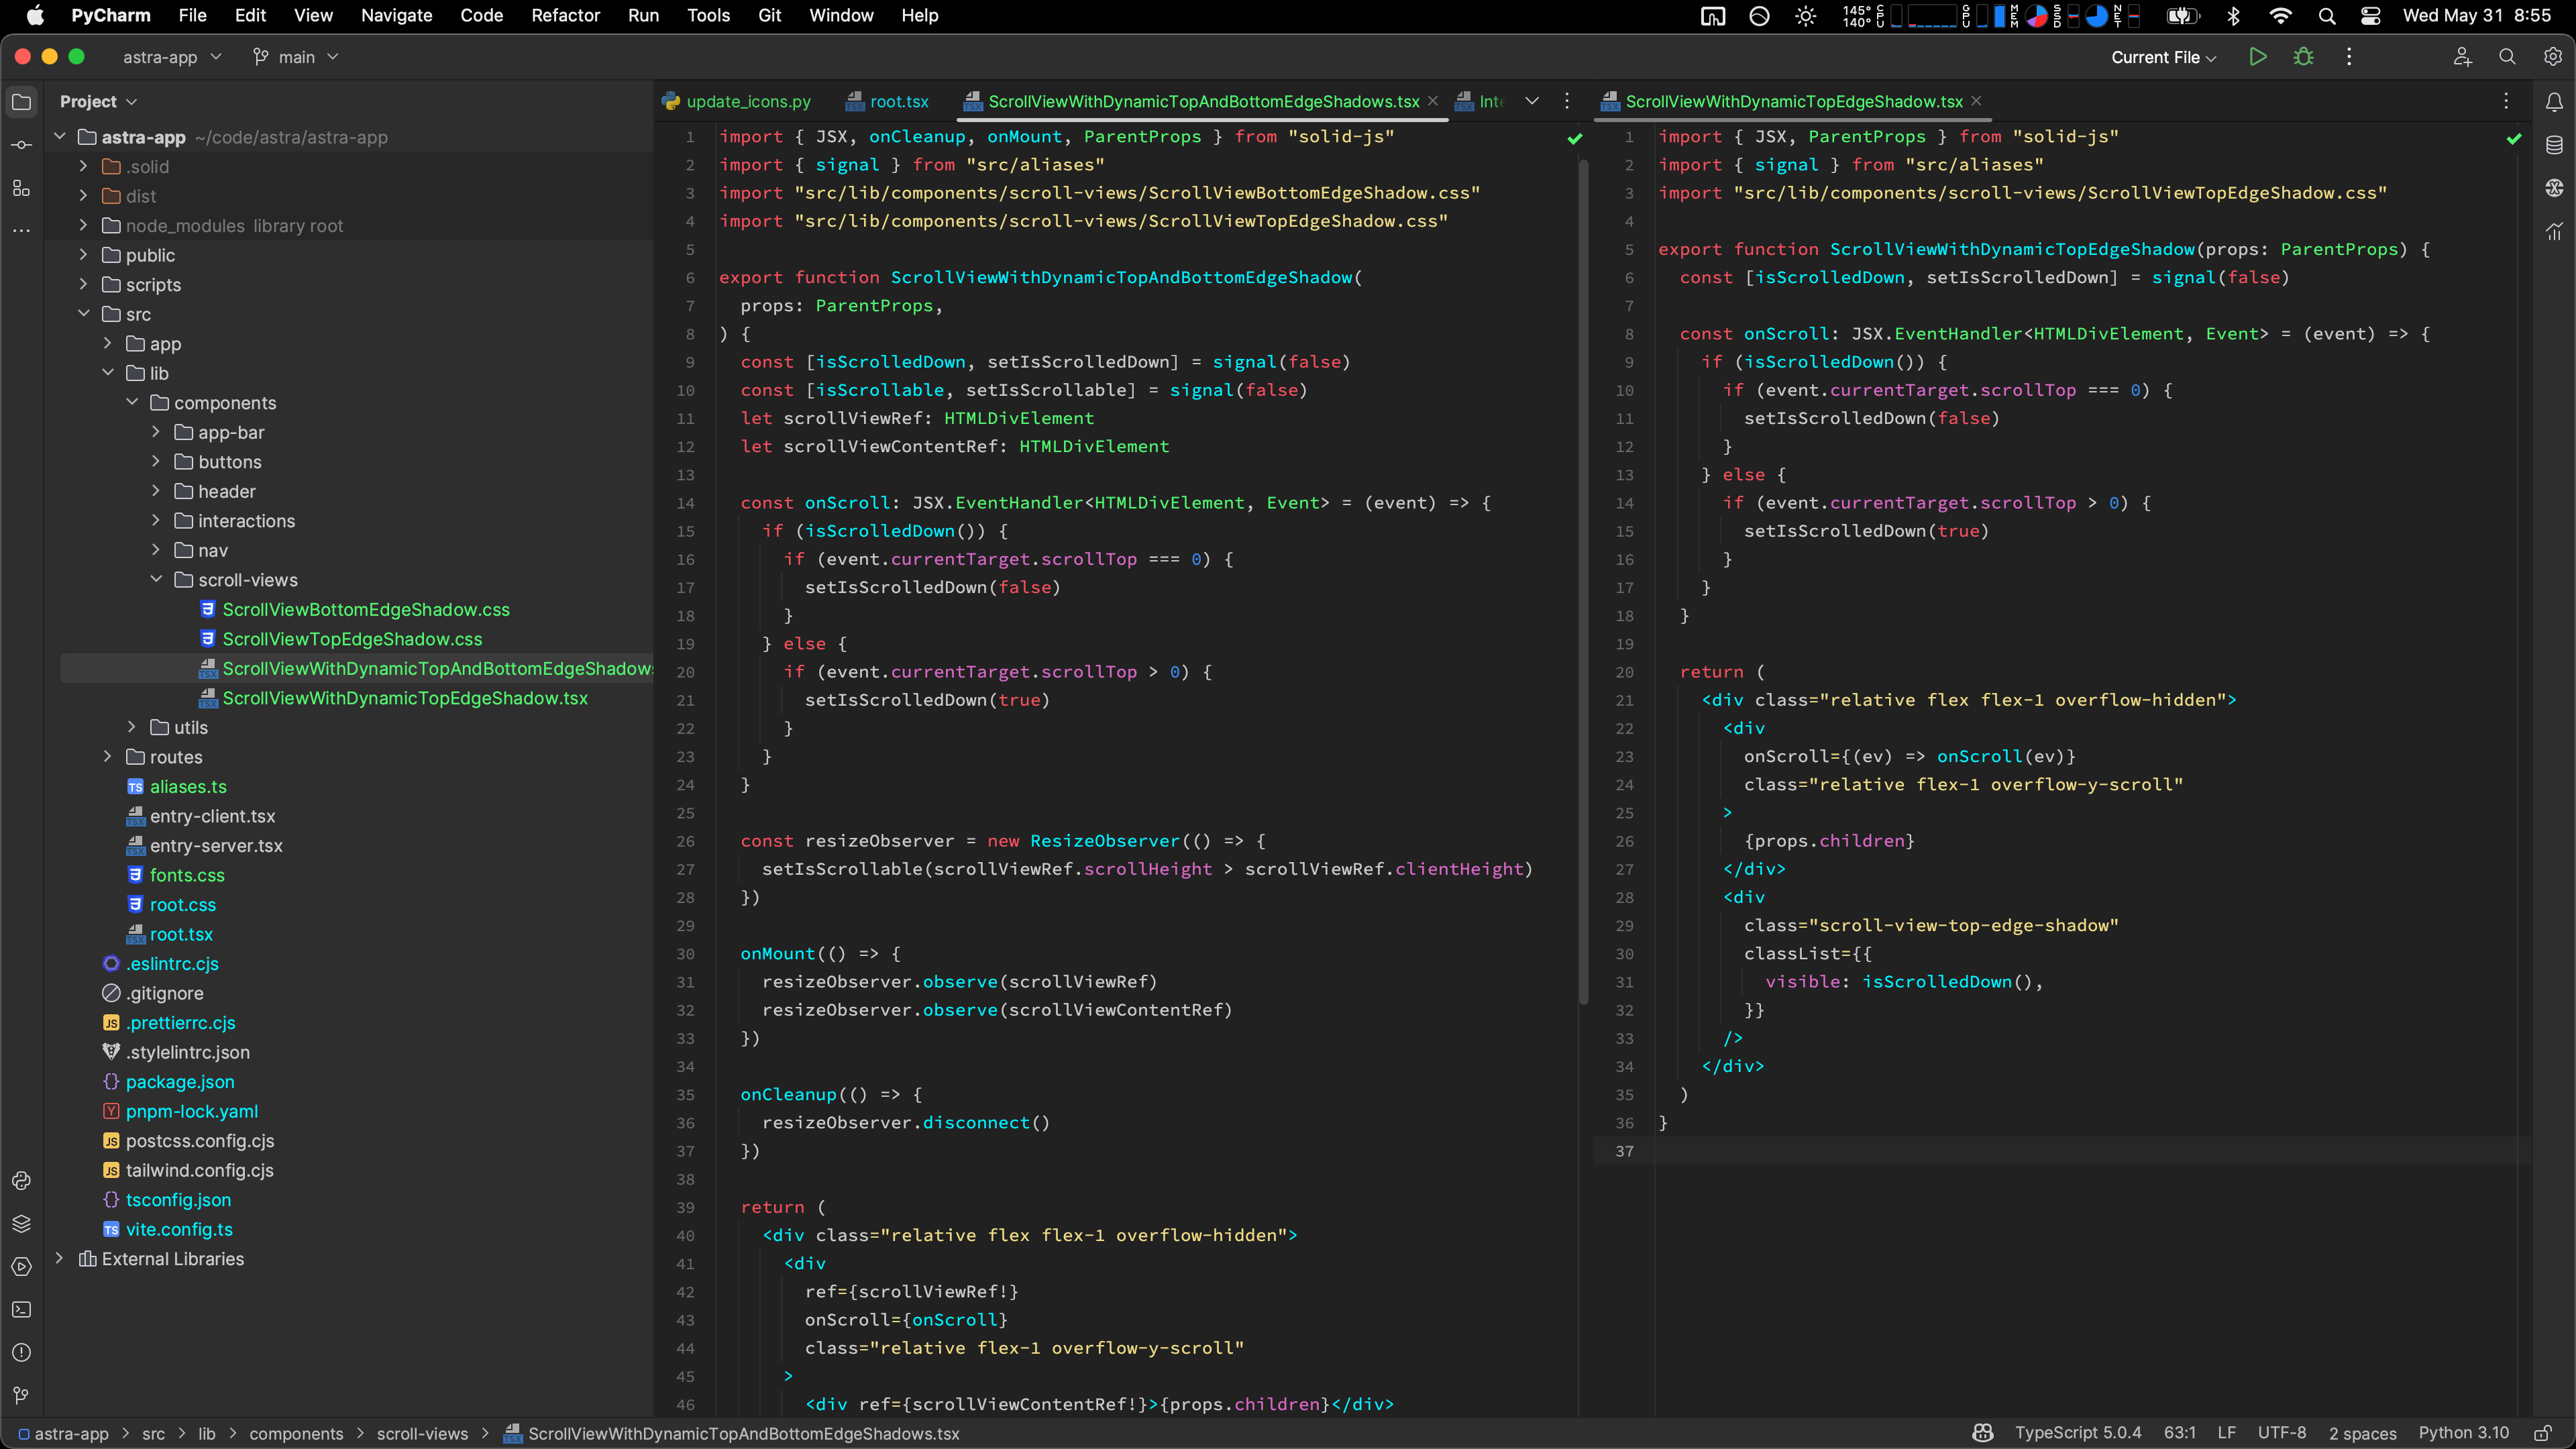Click the IDE settings gear icon

[2552, 57]
